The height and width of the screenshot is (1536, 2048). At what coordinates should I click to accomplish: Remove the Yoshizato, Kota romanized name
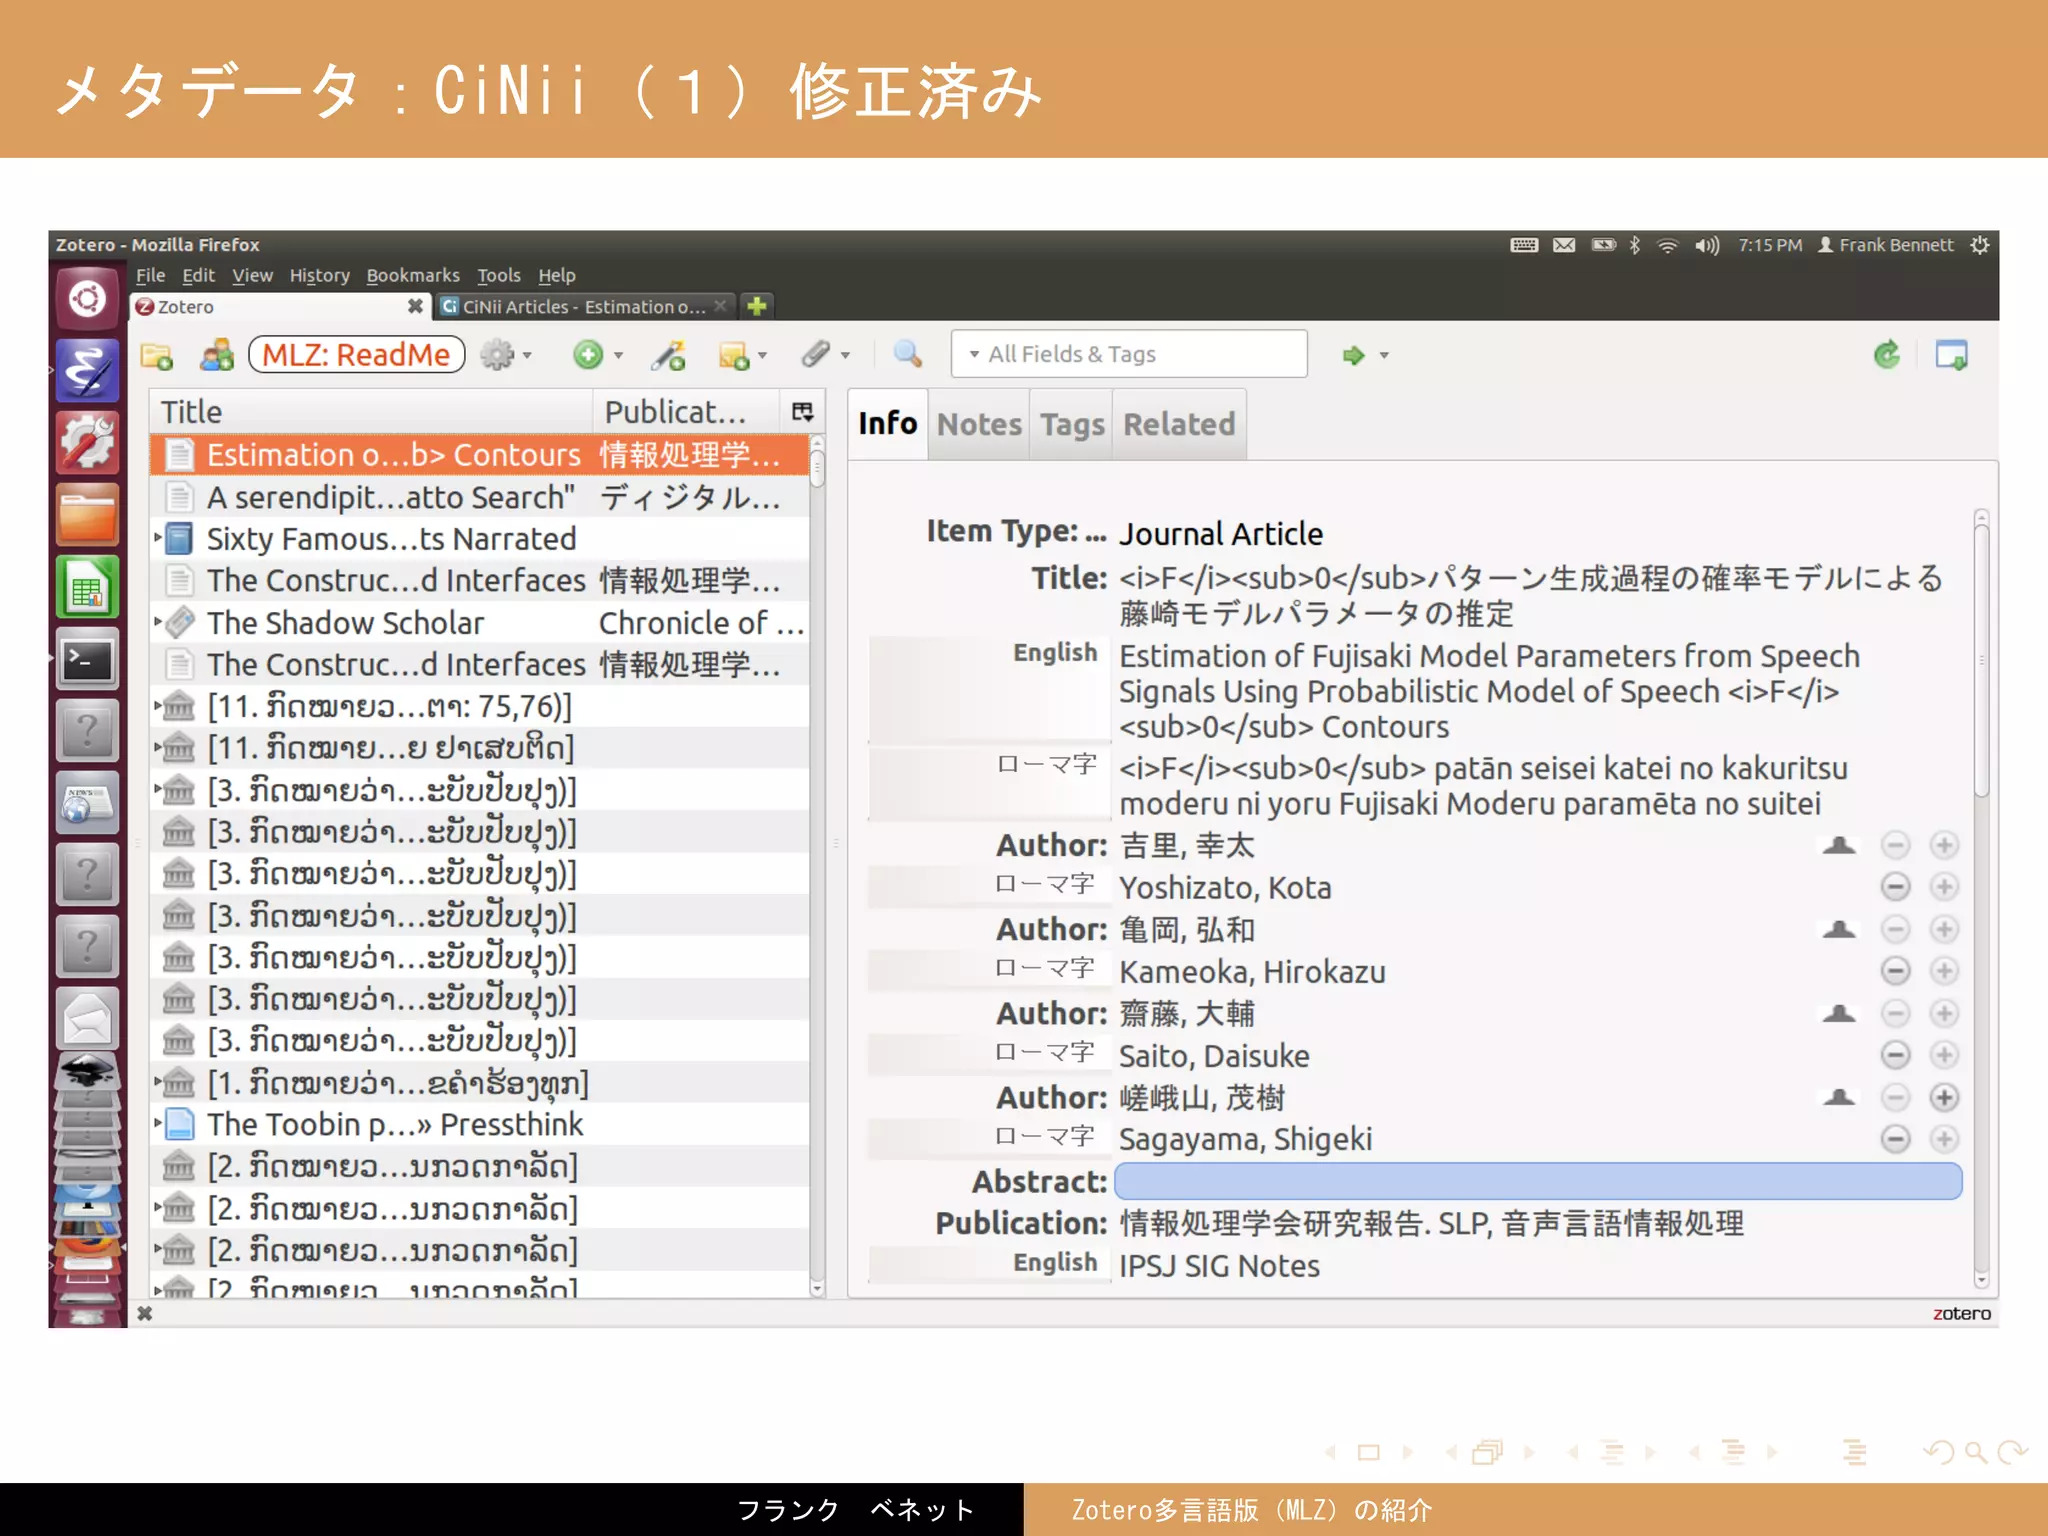tap(1895, 887)
